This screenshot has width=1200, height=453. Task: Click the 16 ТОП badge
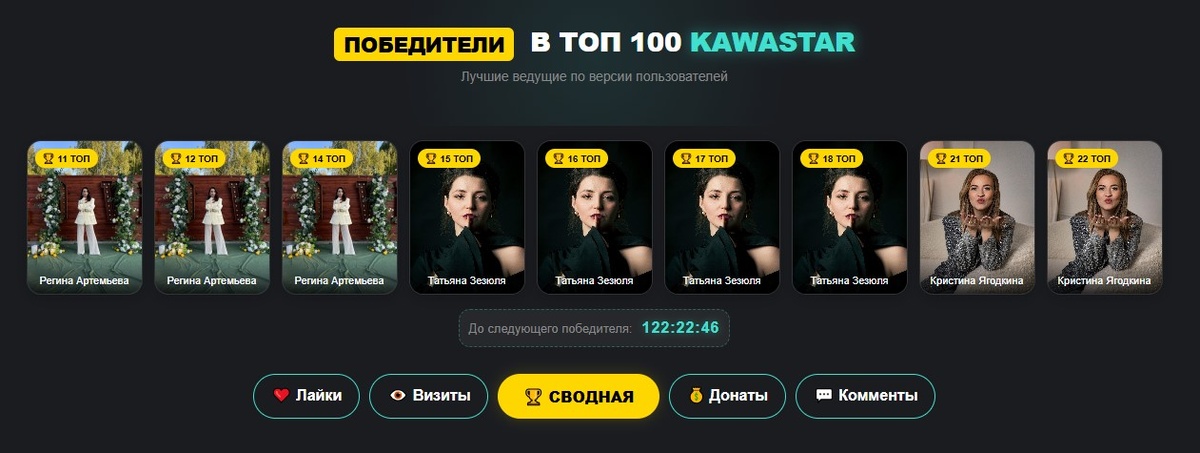click(576, 158)
